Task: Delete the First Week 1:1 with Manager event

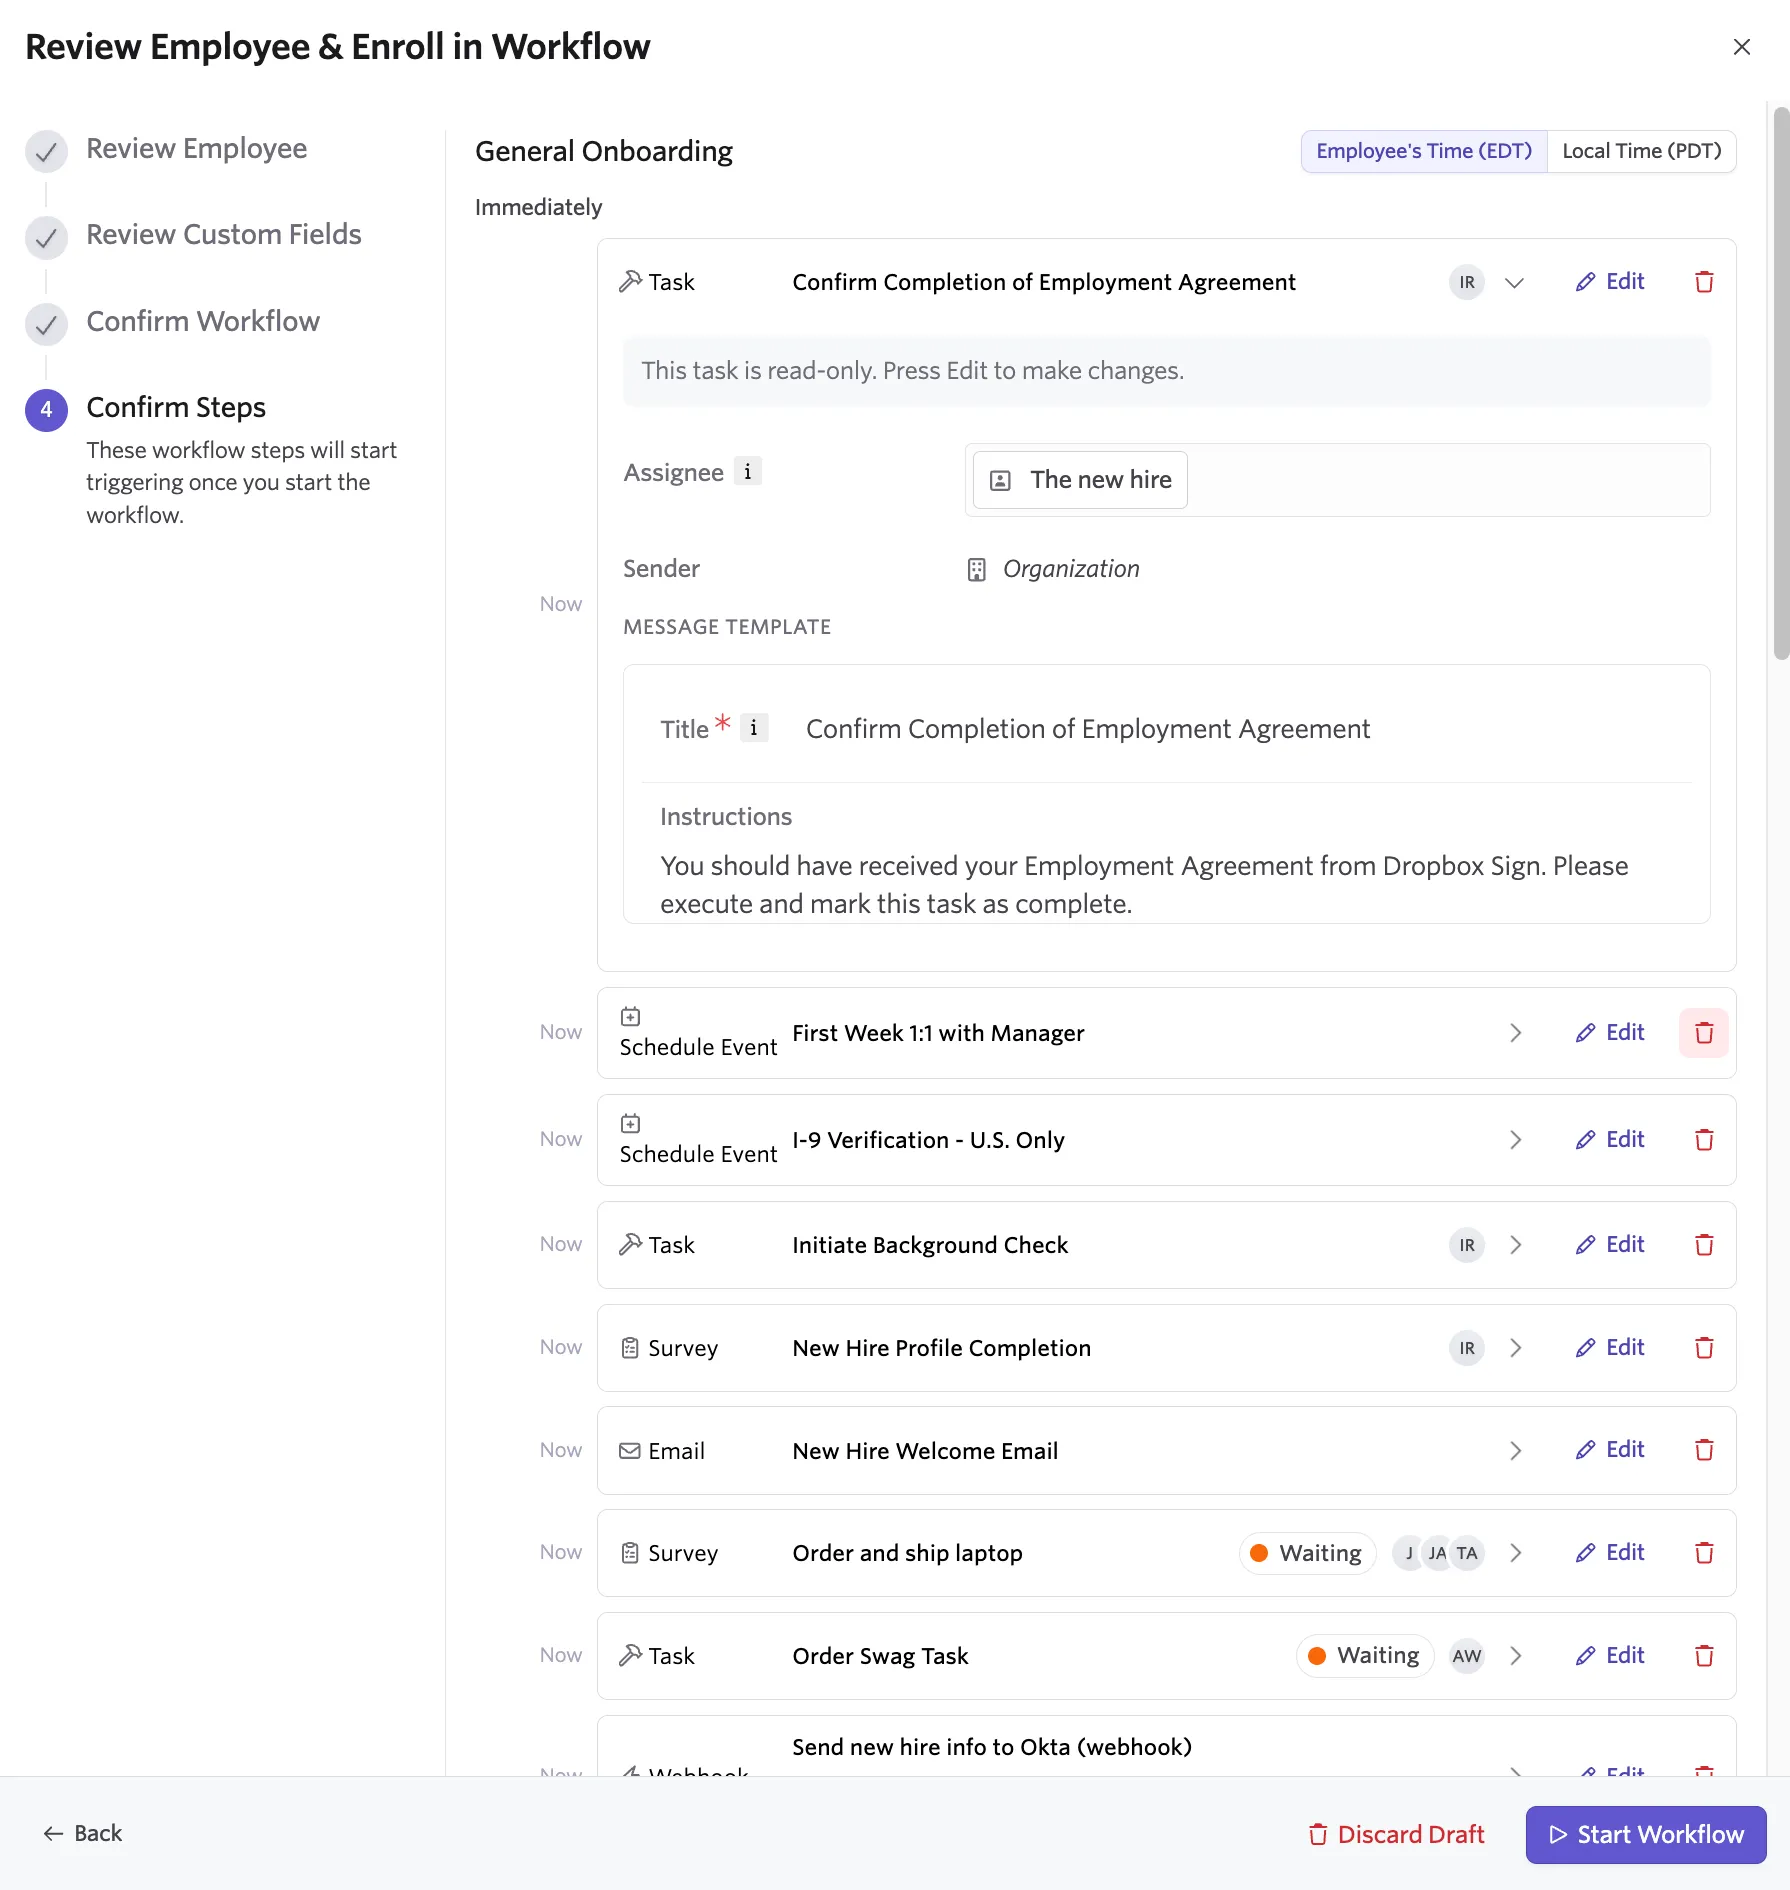Action: [1704, 1033]
